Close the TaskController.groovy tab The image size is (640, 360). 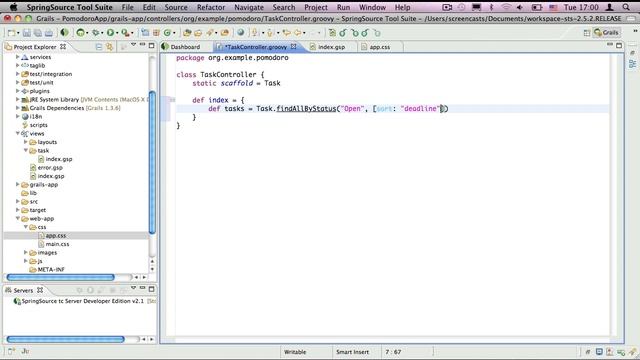pyautogui.click(x=293, y=47)
